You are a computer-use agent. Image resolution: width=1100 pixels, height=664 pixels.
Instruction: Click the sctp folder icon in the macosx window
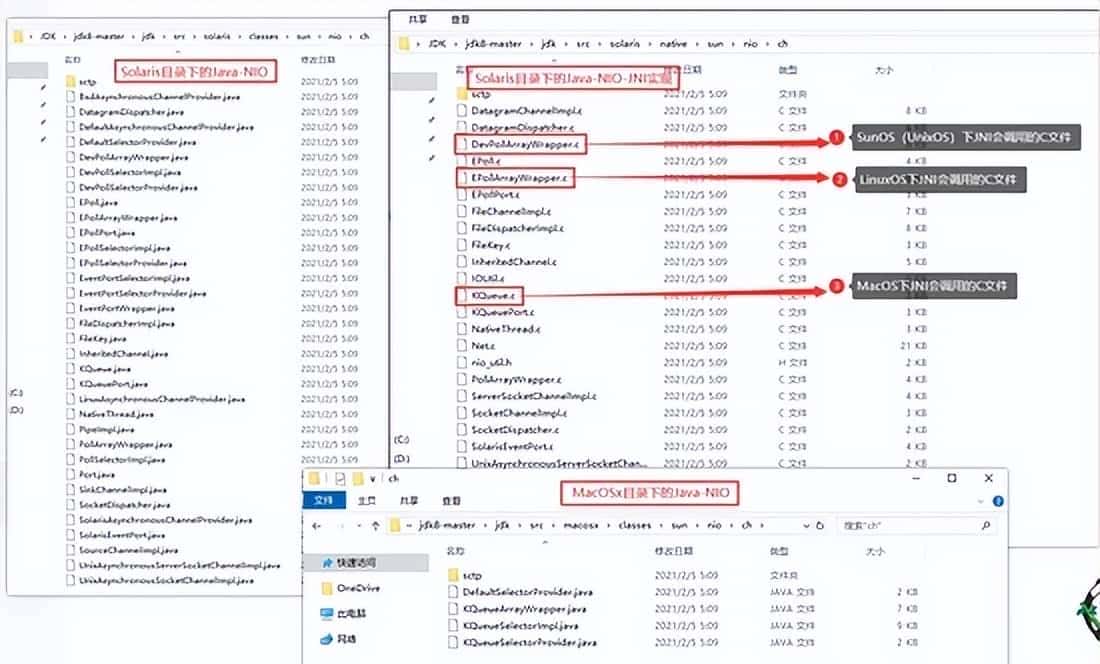(453, 575)
